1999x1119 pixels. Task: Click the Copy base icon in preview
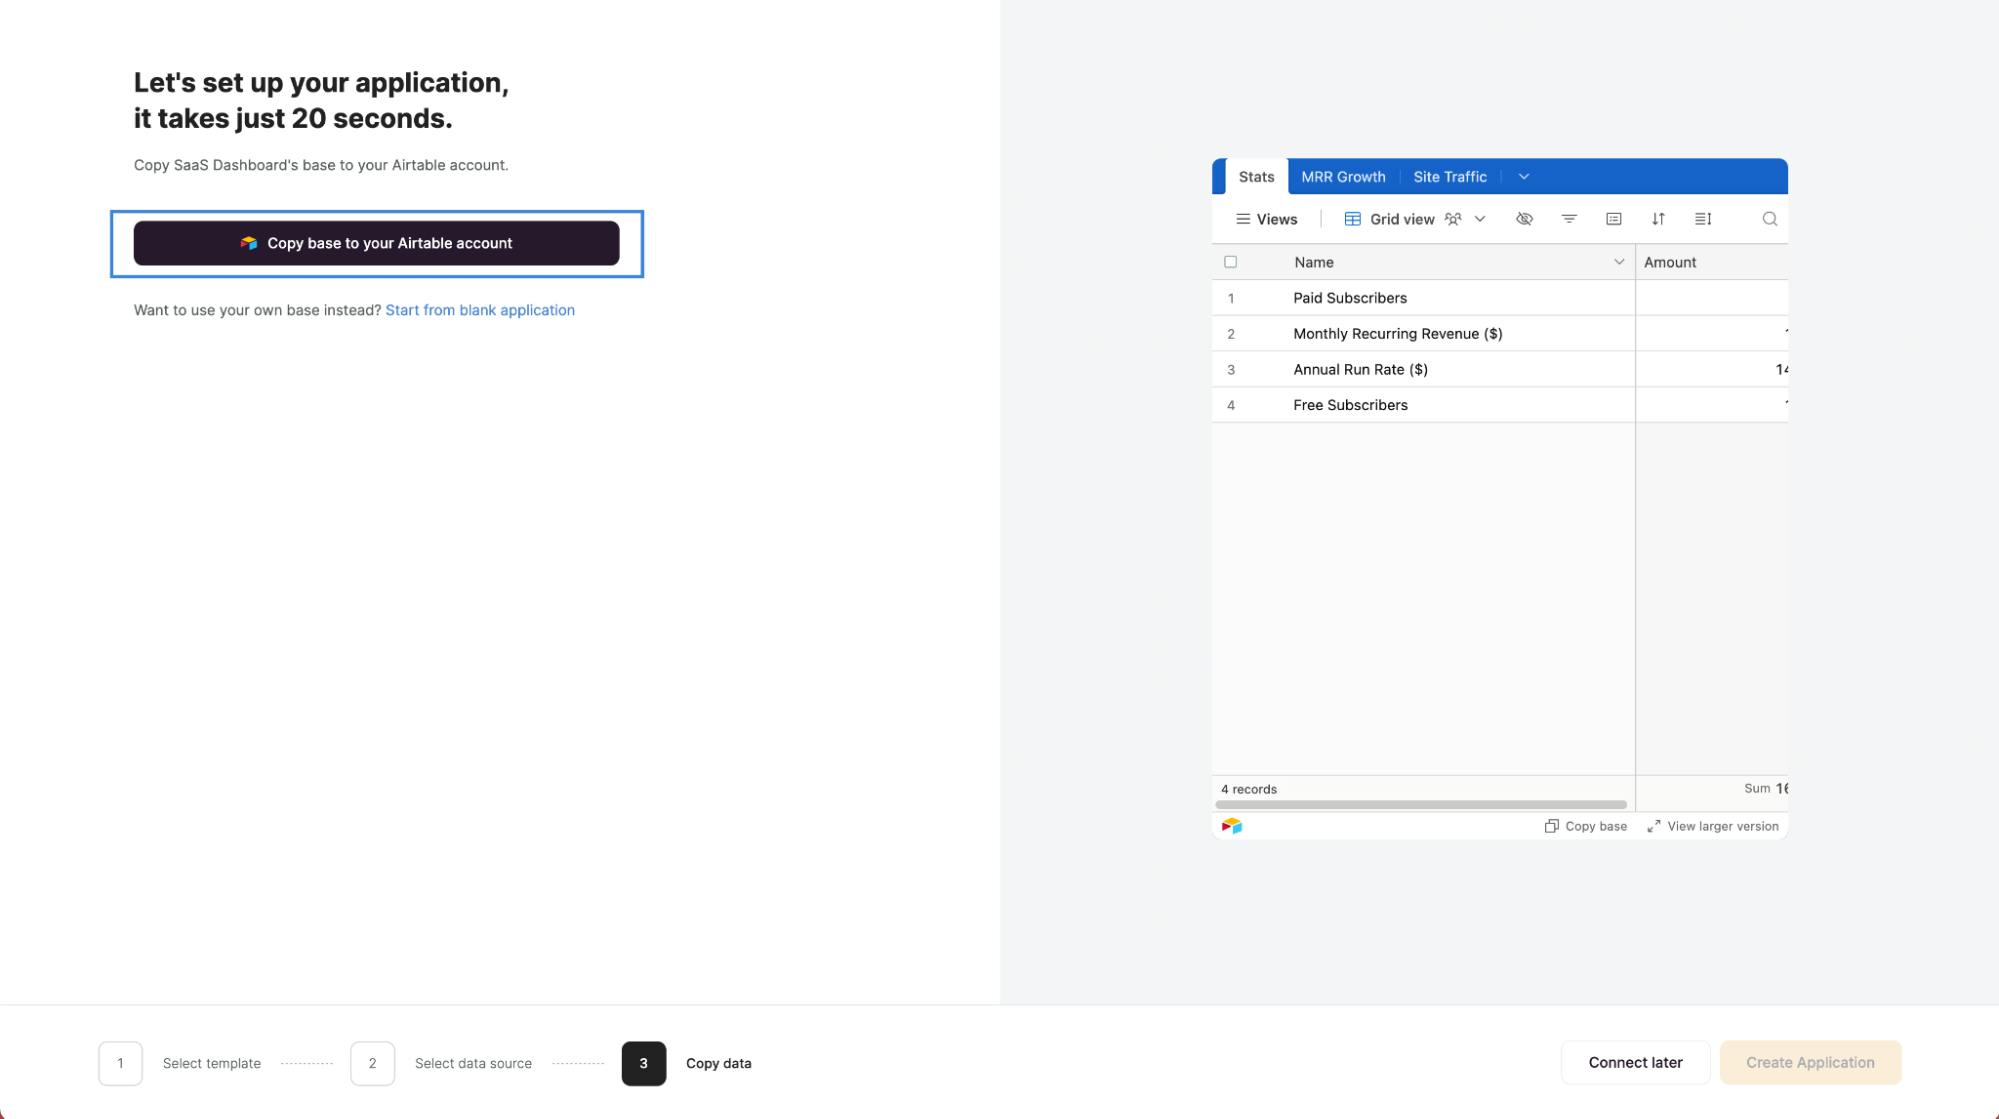point(1553,825)
